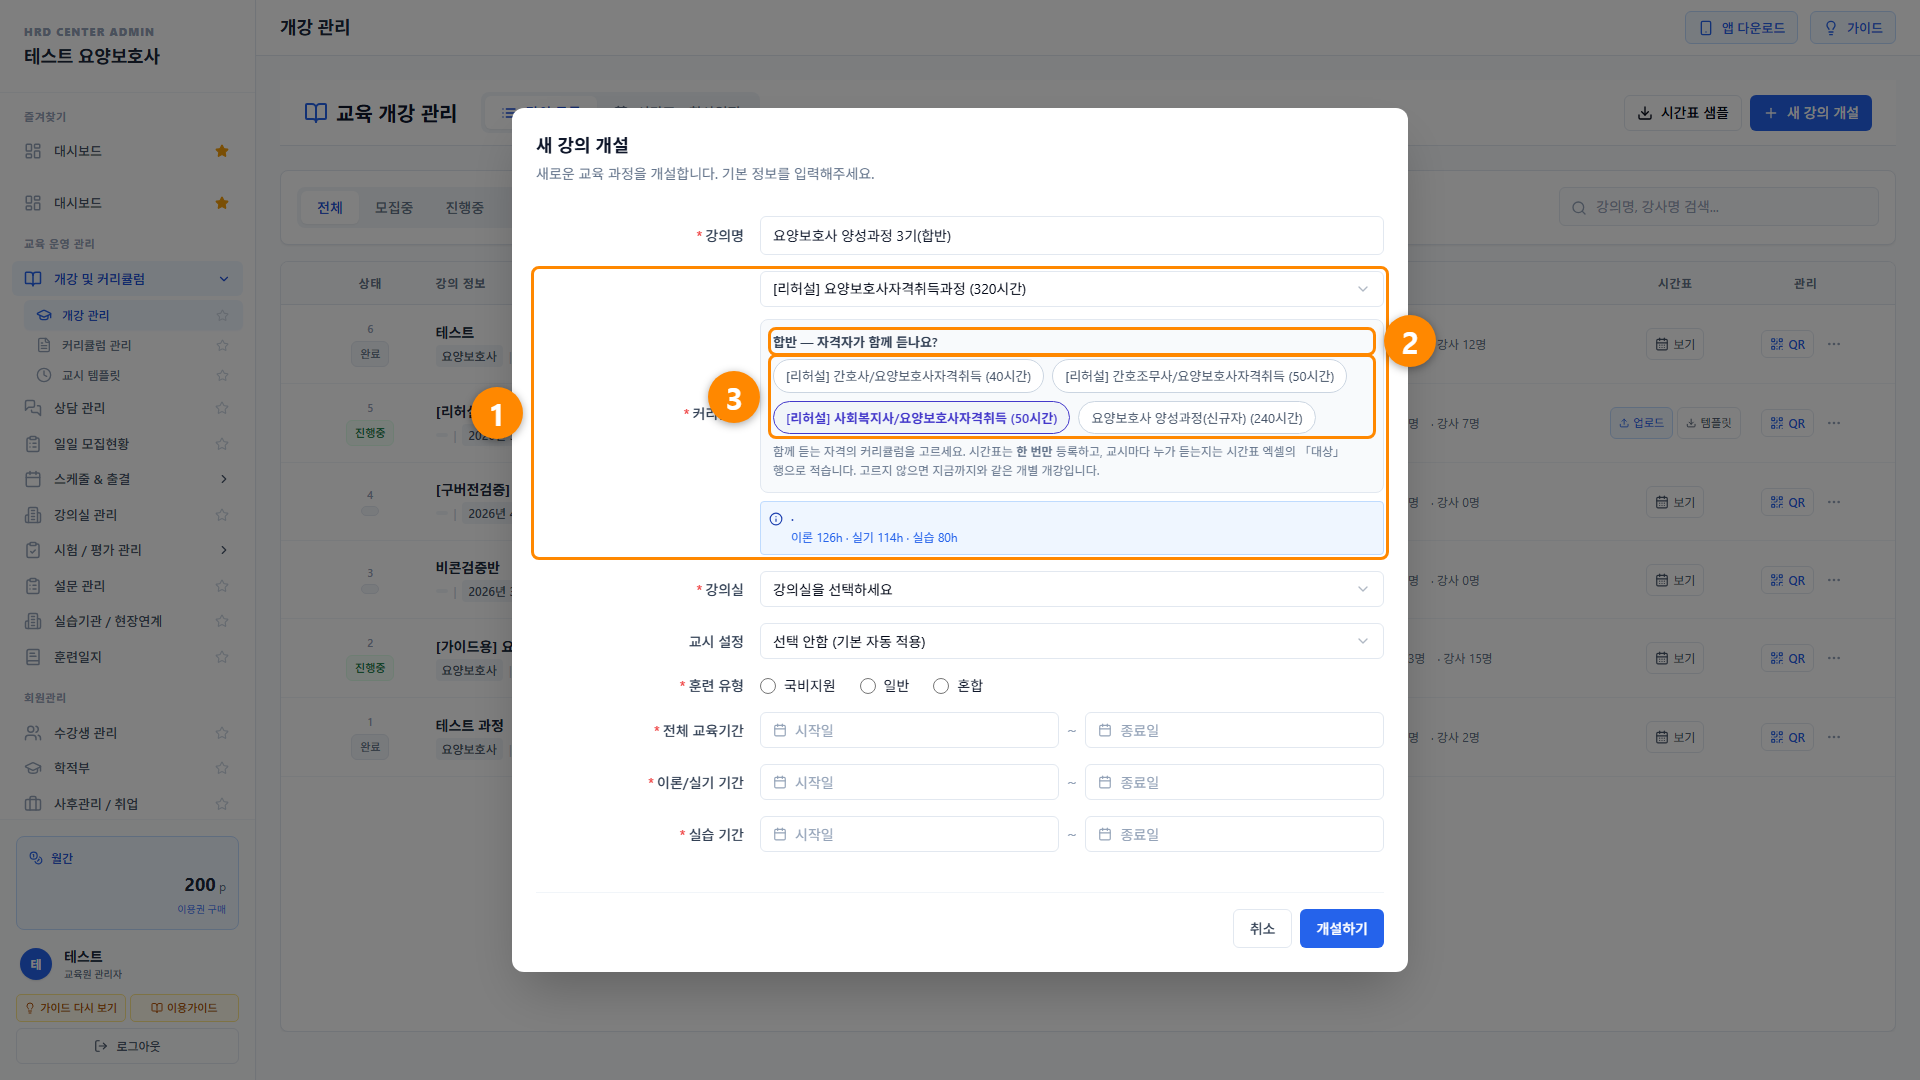Open the 교시 설정 dropdown

[x=1071, y=641]
